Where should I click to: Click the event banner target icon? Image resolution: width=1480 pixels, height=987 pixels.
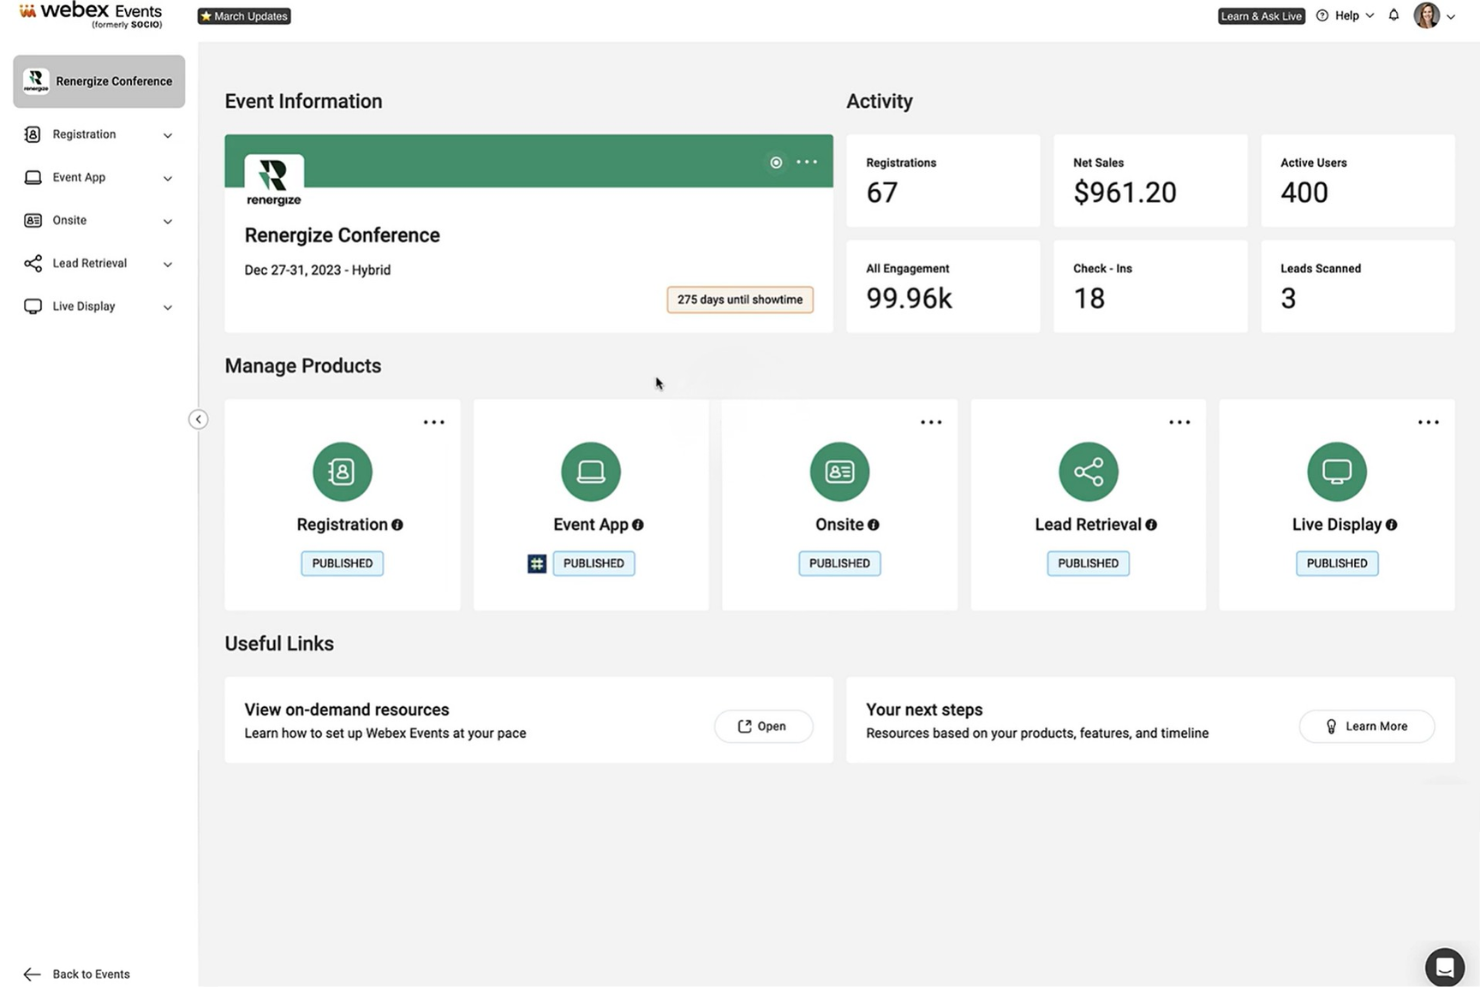(776, 162)
